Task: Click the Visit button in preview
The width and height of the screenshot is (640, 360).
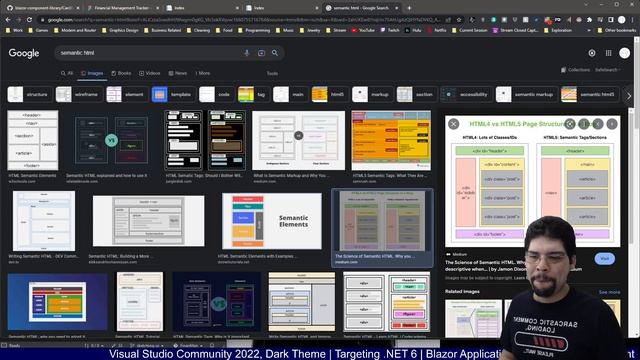Action: coord(604,259)
